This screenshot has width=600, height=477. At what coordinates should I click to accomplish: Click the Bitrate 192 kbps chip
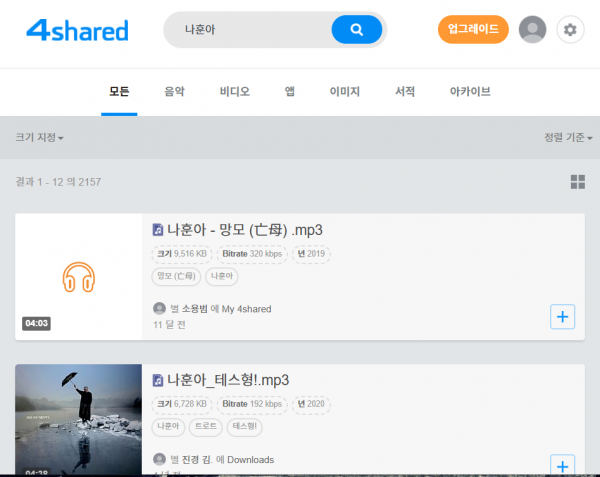click(x=252, y=404)
